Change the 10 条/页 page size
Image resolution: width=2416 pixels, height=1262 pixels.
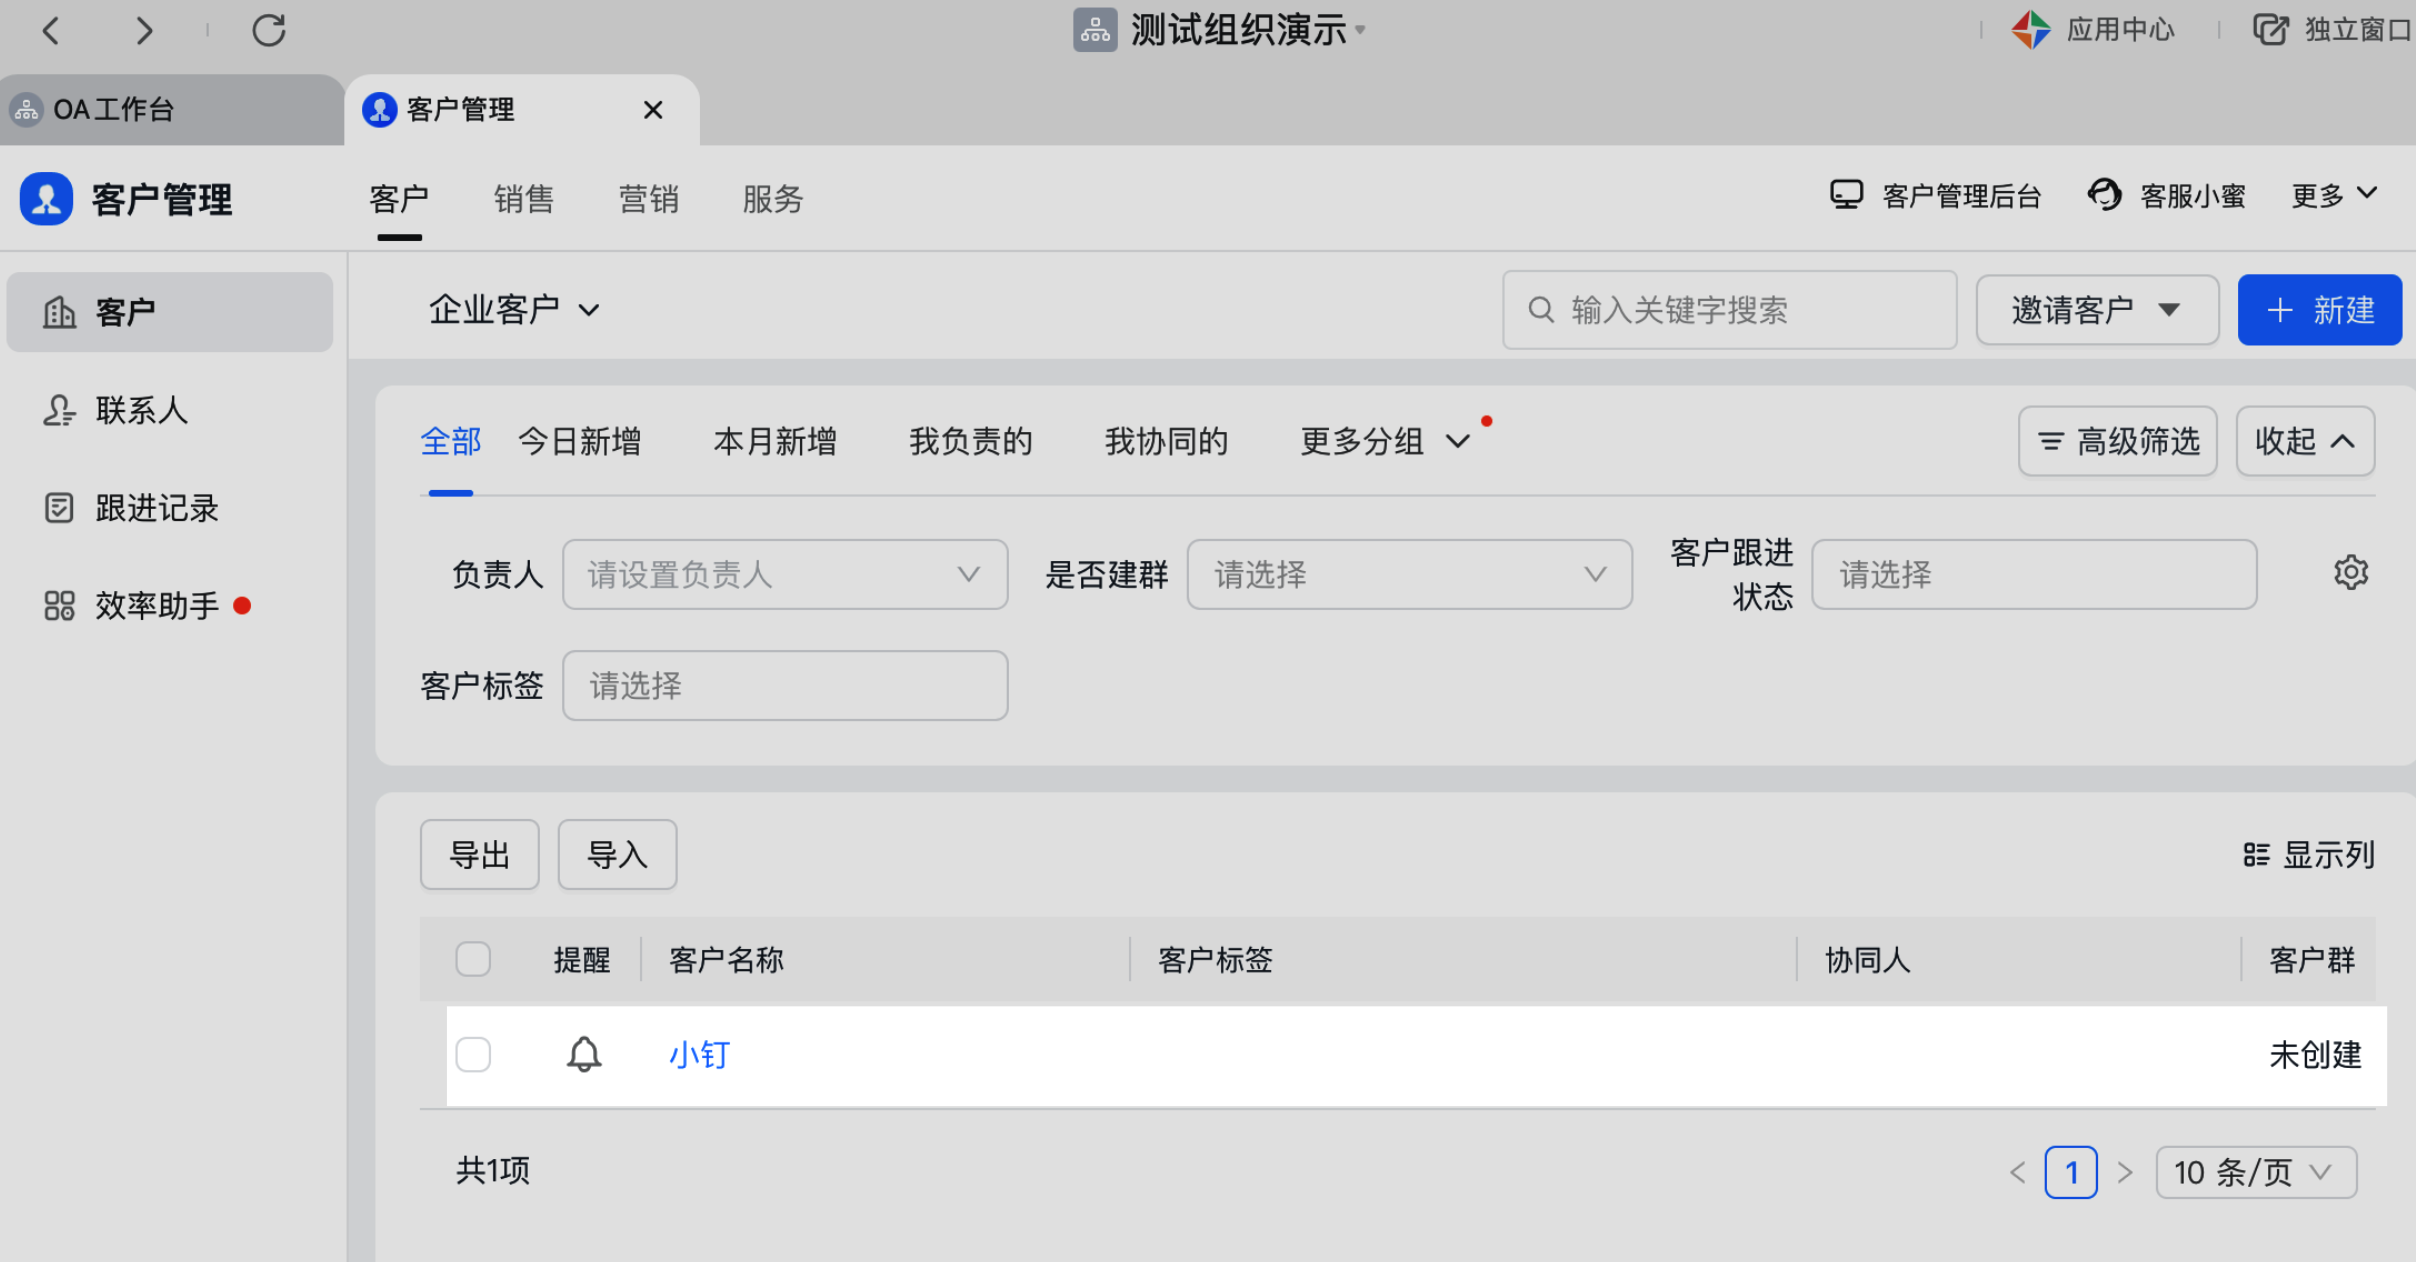(x=2256, y=1172)
